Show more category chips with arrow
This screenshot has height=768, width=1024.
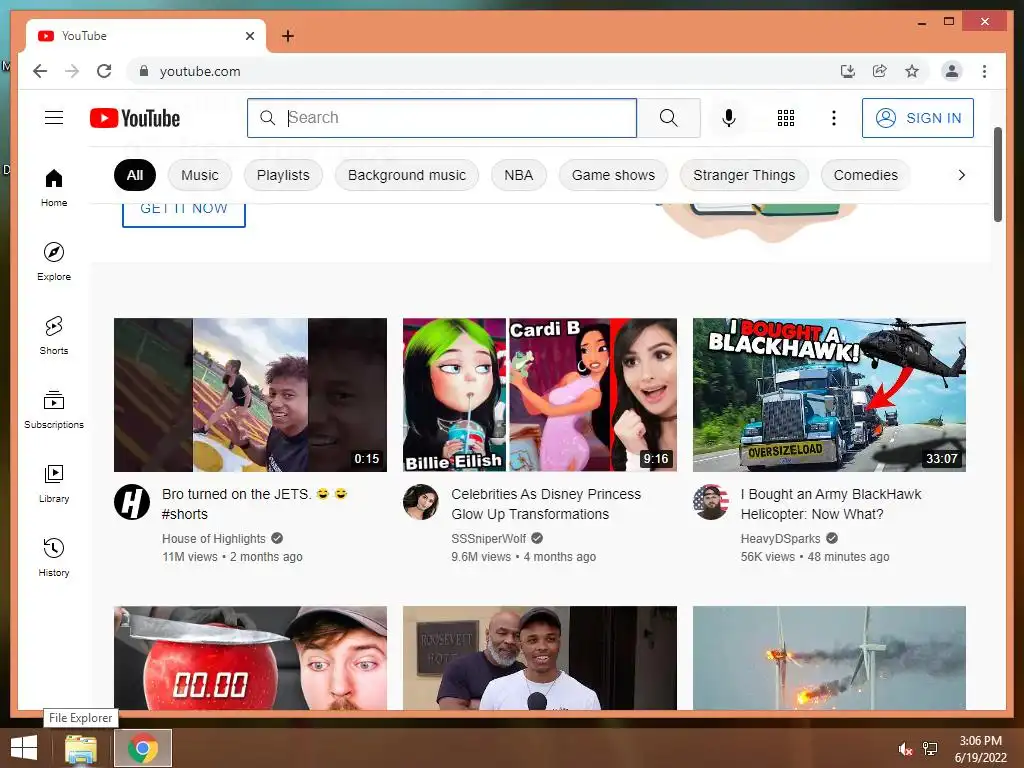click(x=961, y=175)
